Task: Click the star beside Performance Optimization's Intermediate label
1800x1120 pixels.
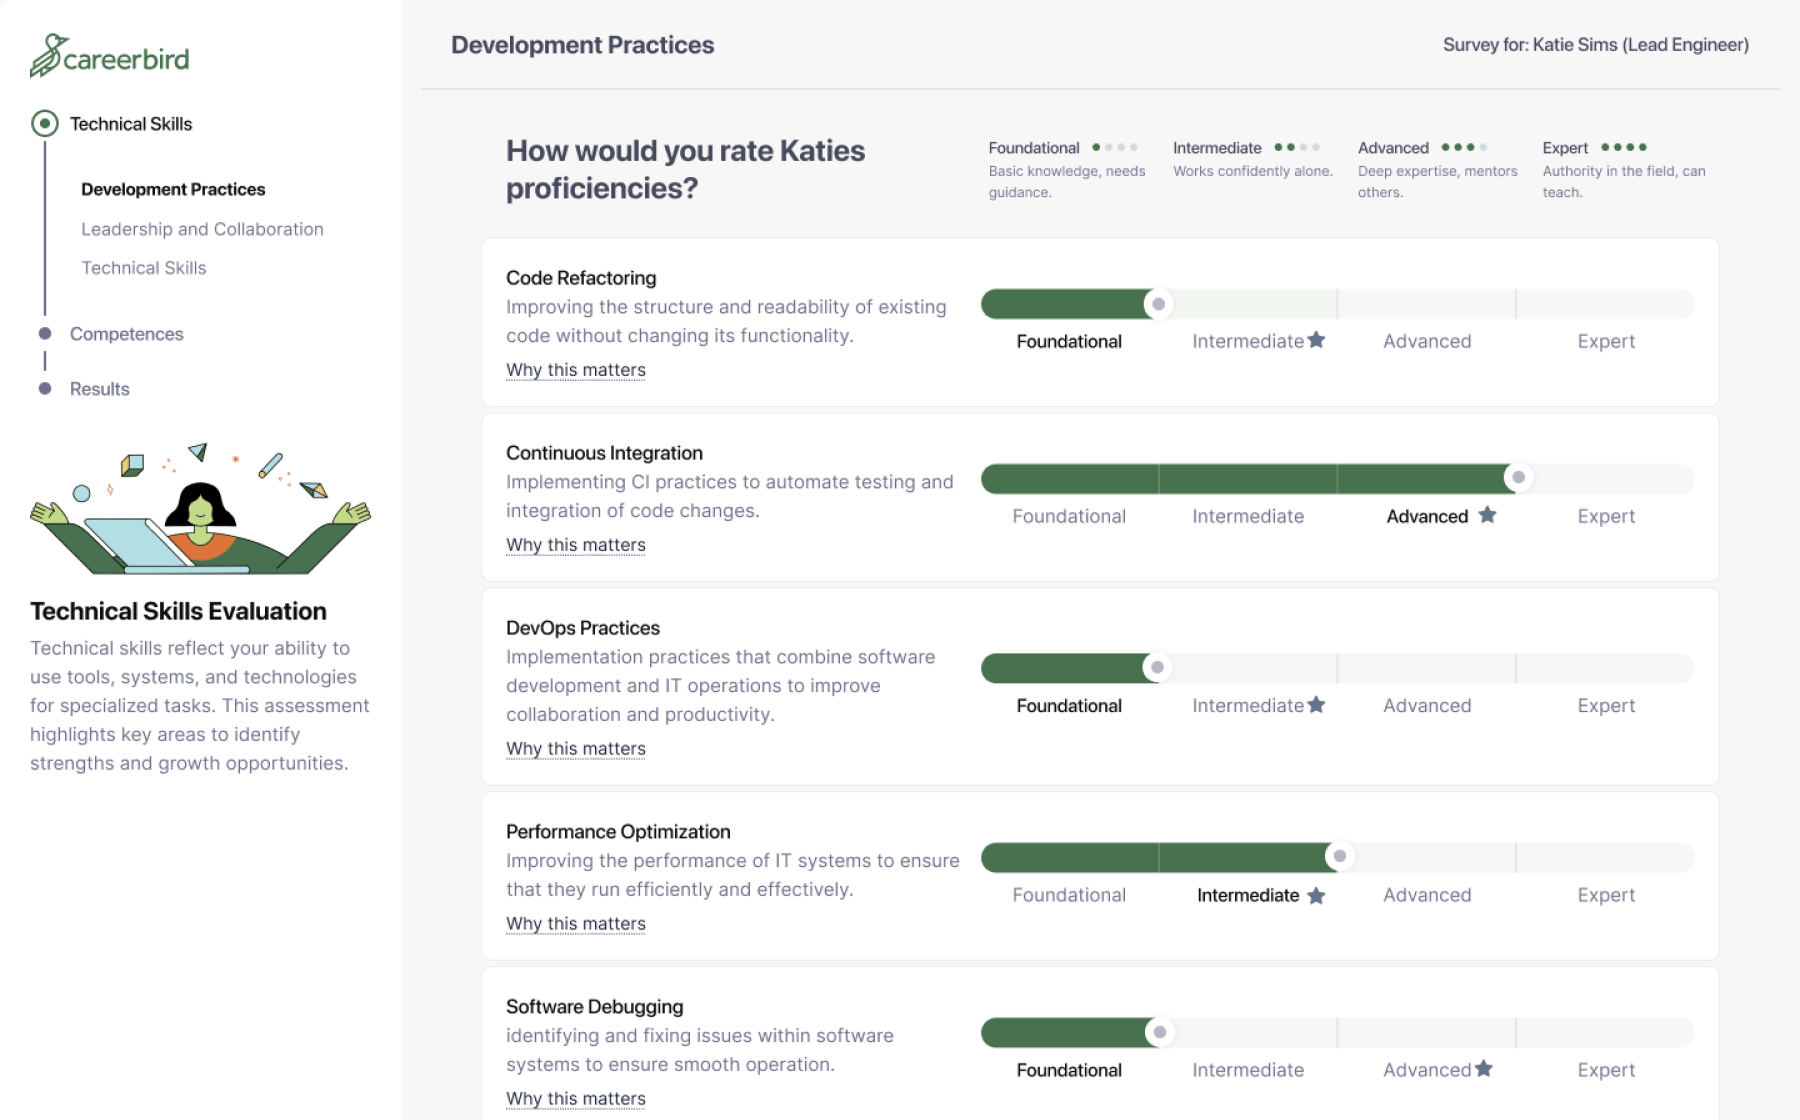Action: pyautogui.click(x=1315, y=894)
